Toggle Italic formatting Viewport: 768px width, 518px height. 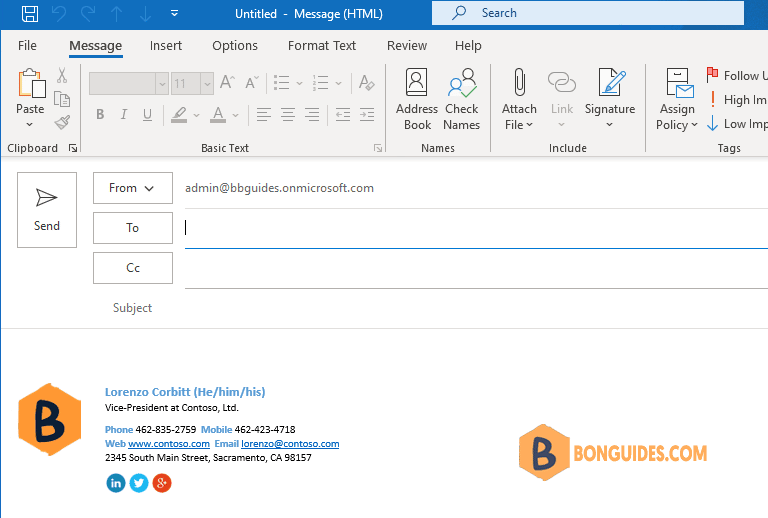tap(123, 115)
